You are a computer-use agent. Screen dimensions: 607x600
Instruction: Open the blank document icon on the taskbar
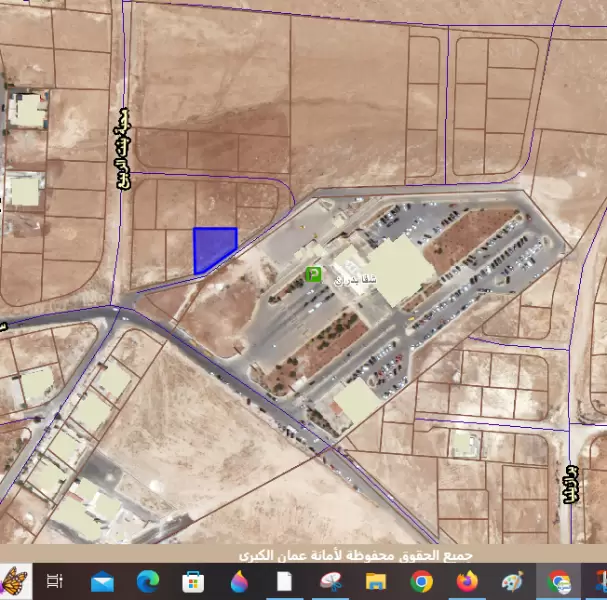pyautogui.click(x=284, y=581)
